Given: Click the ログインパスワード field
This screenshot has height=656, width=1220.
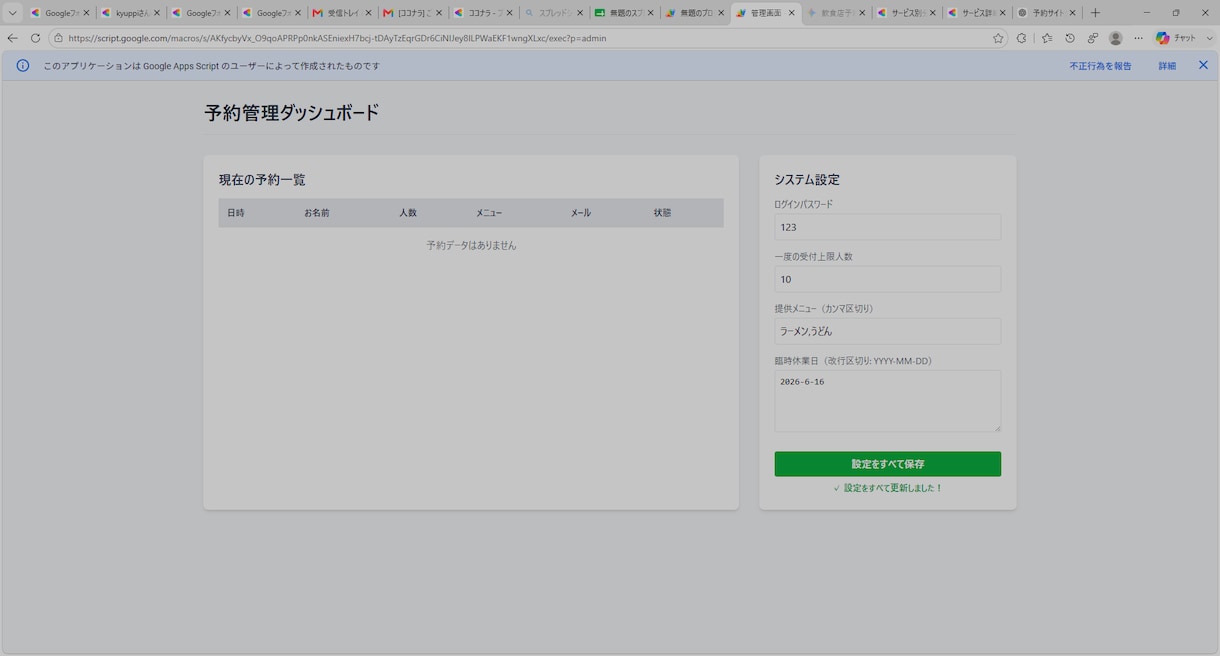Looking at the screenshot, I should [x=887, y=227].
